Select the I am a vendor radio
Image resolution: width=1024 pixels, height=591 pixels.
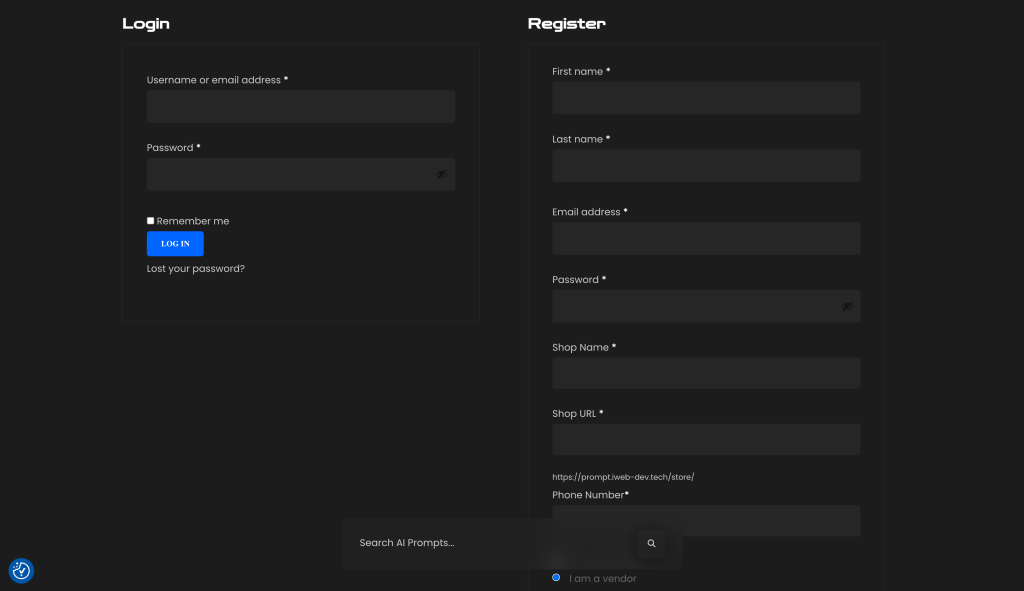click(x=556, y=577)
